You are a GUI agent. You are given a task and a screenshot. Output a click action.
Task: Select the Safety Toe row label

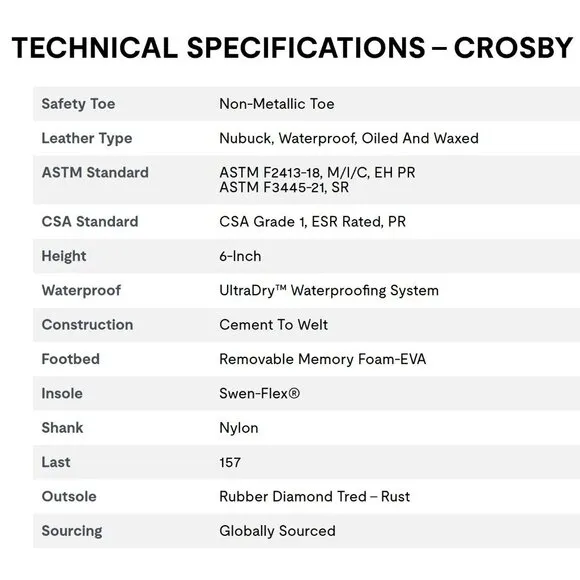(x=78, y=104)
